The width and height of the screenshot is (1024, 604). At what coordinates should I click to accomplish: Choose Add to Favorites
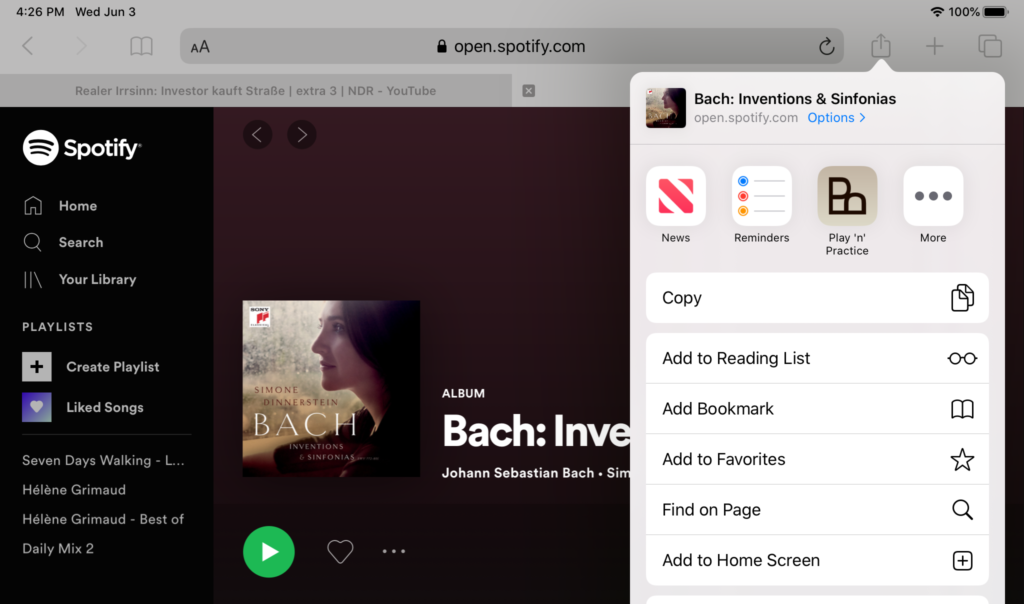tap(817, 459)
